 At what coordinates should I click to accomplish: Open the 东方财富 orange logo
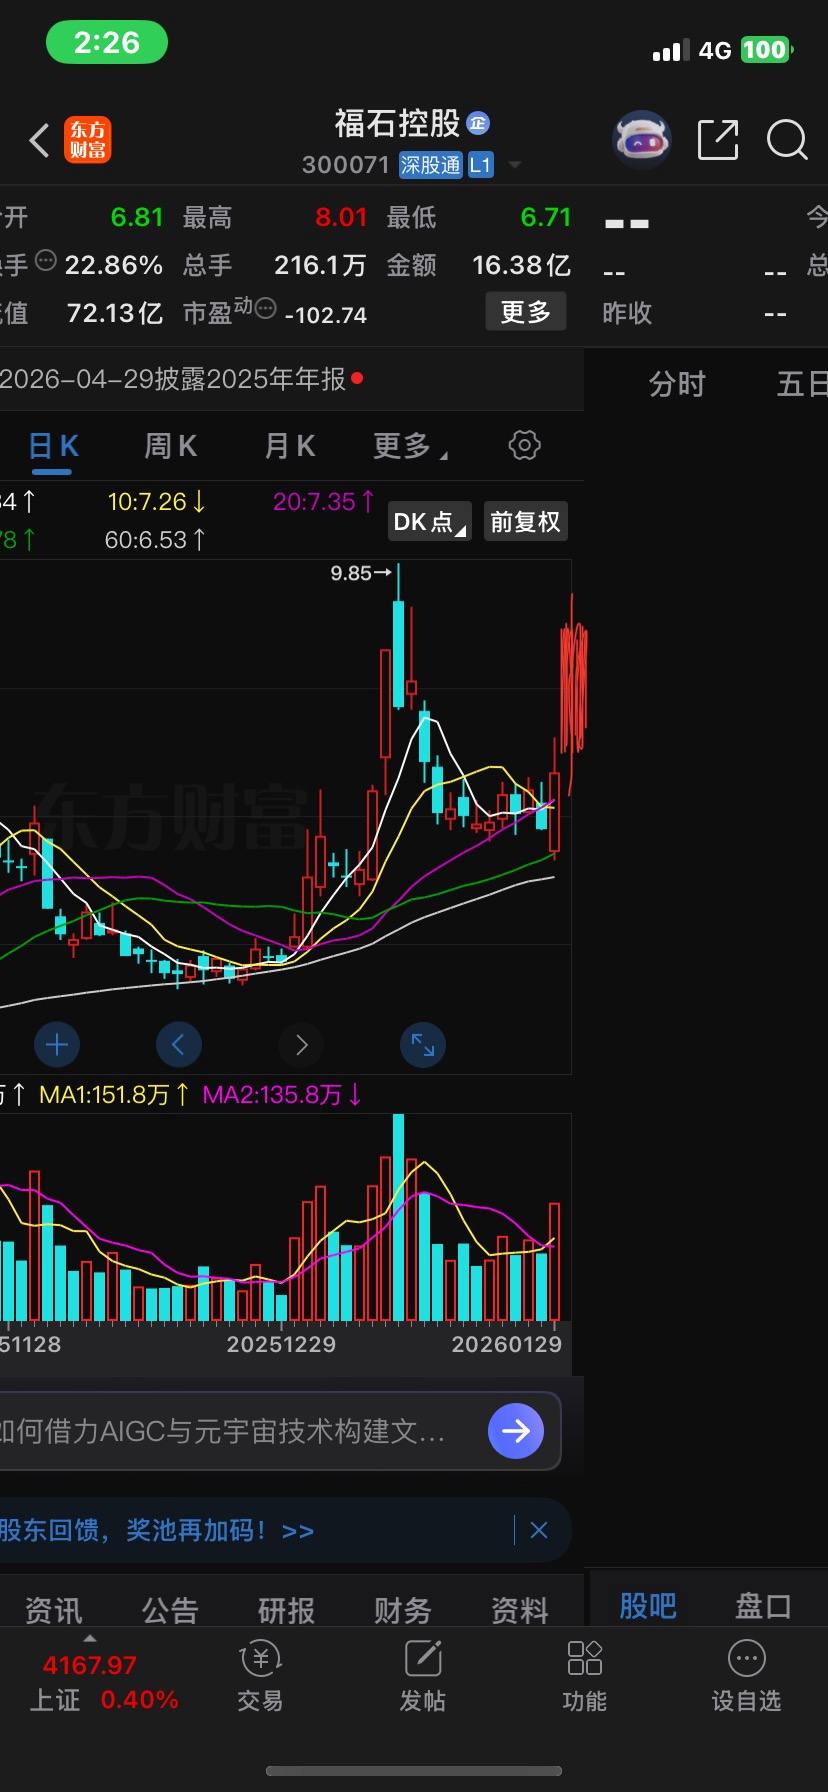[x=88, y=140]
